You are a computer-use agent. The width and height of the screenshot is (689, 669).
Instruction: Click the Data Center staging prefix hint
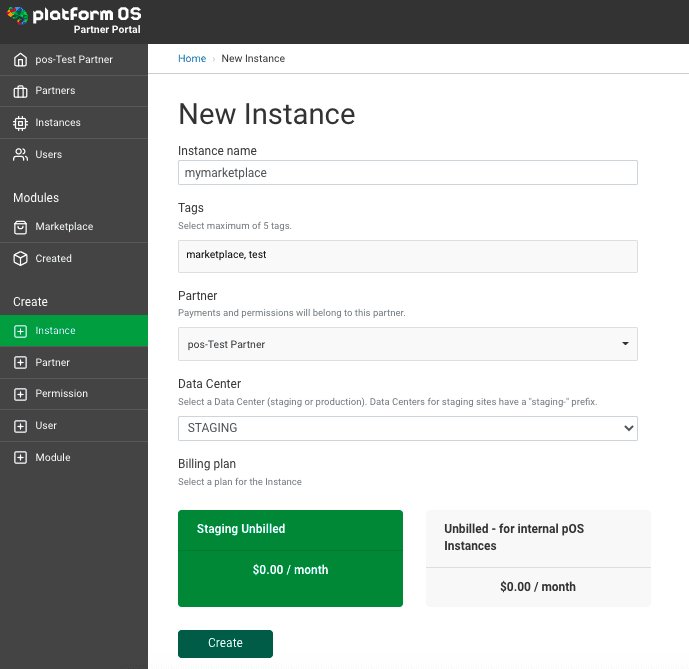388,402
